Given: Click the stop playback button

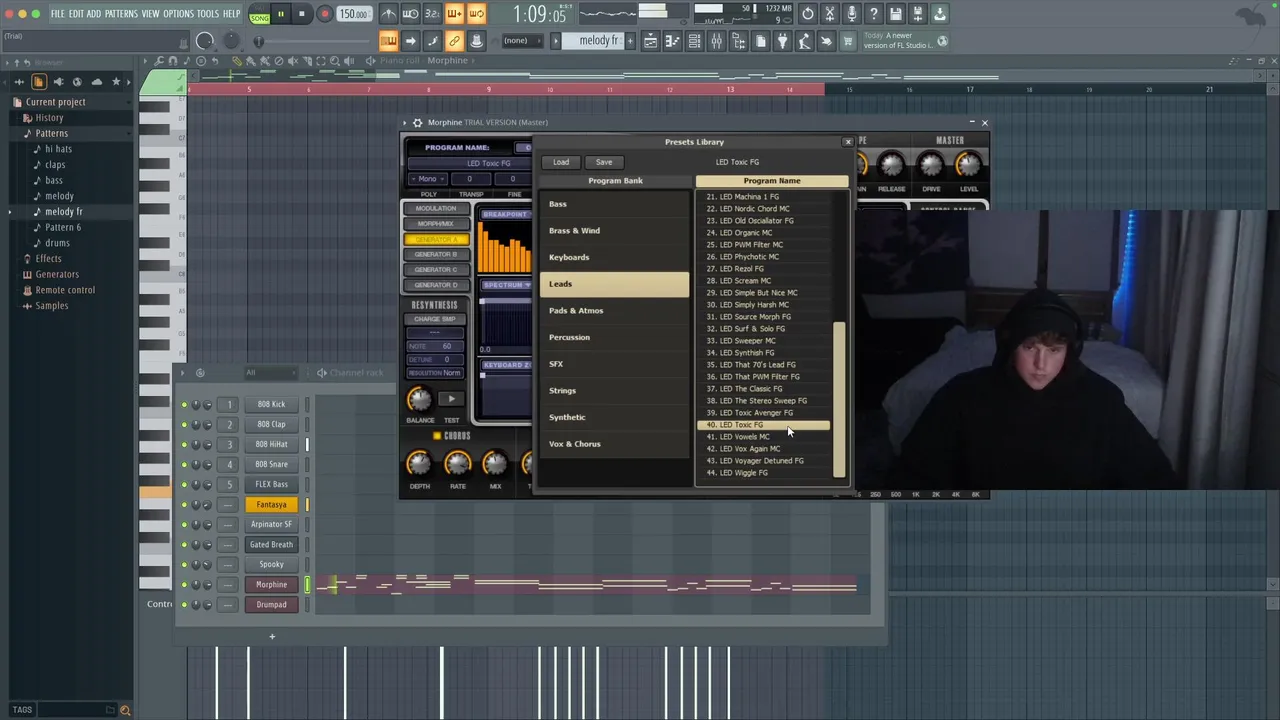Looking at the screenshot, I should coord(301,14).
